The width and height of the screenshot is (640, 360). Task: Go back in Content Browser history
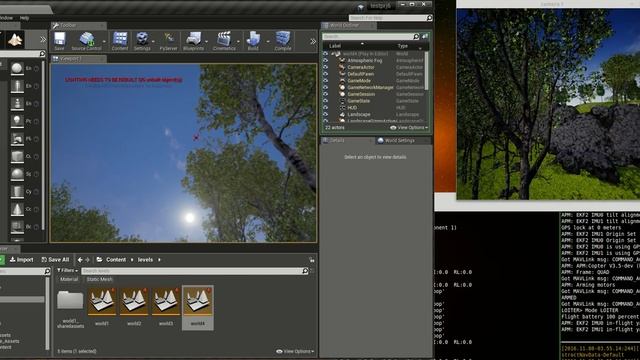pyautogui.click(x=80, y=260)
